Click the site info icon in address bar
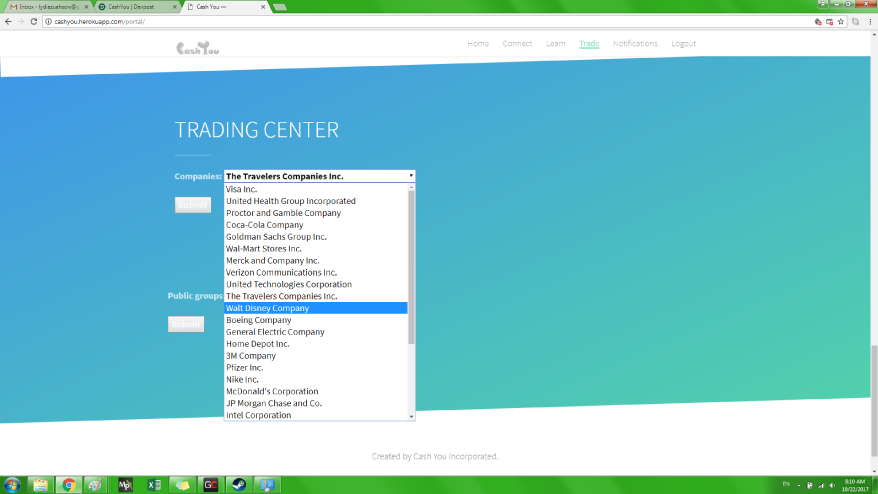This screenshot has height=494, width=878. (48, 21)
